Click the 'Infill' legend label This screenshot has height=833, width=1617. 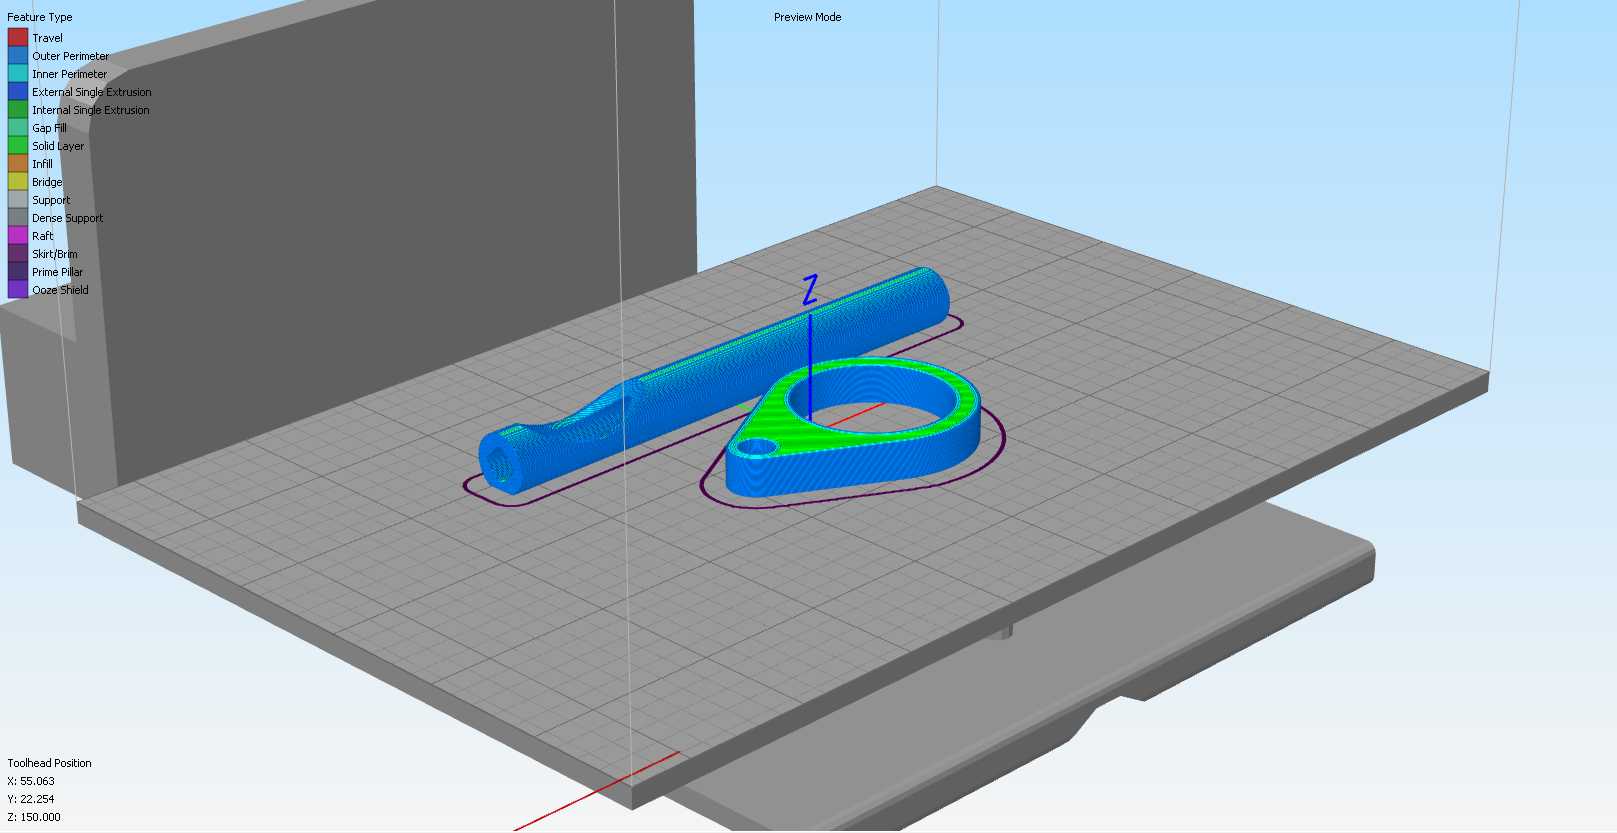42,164
